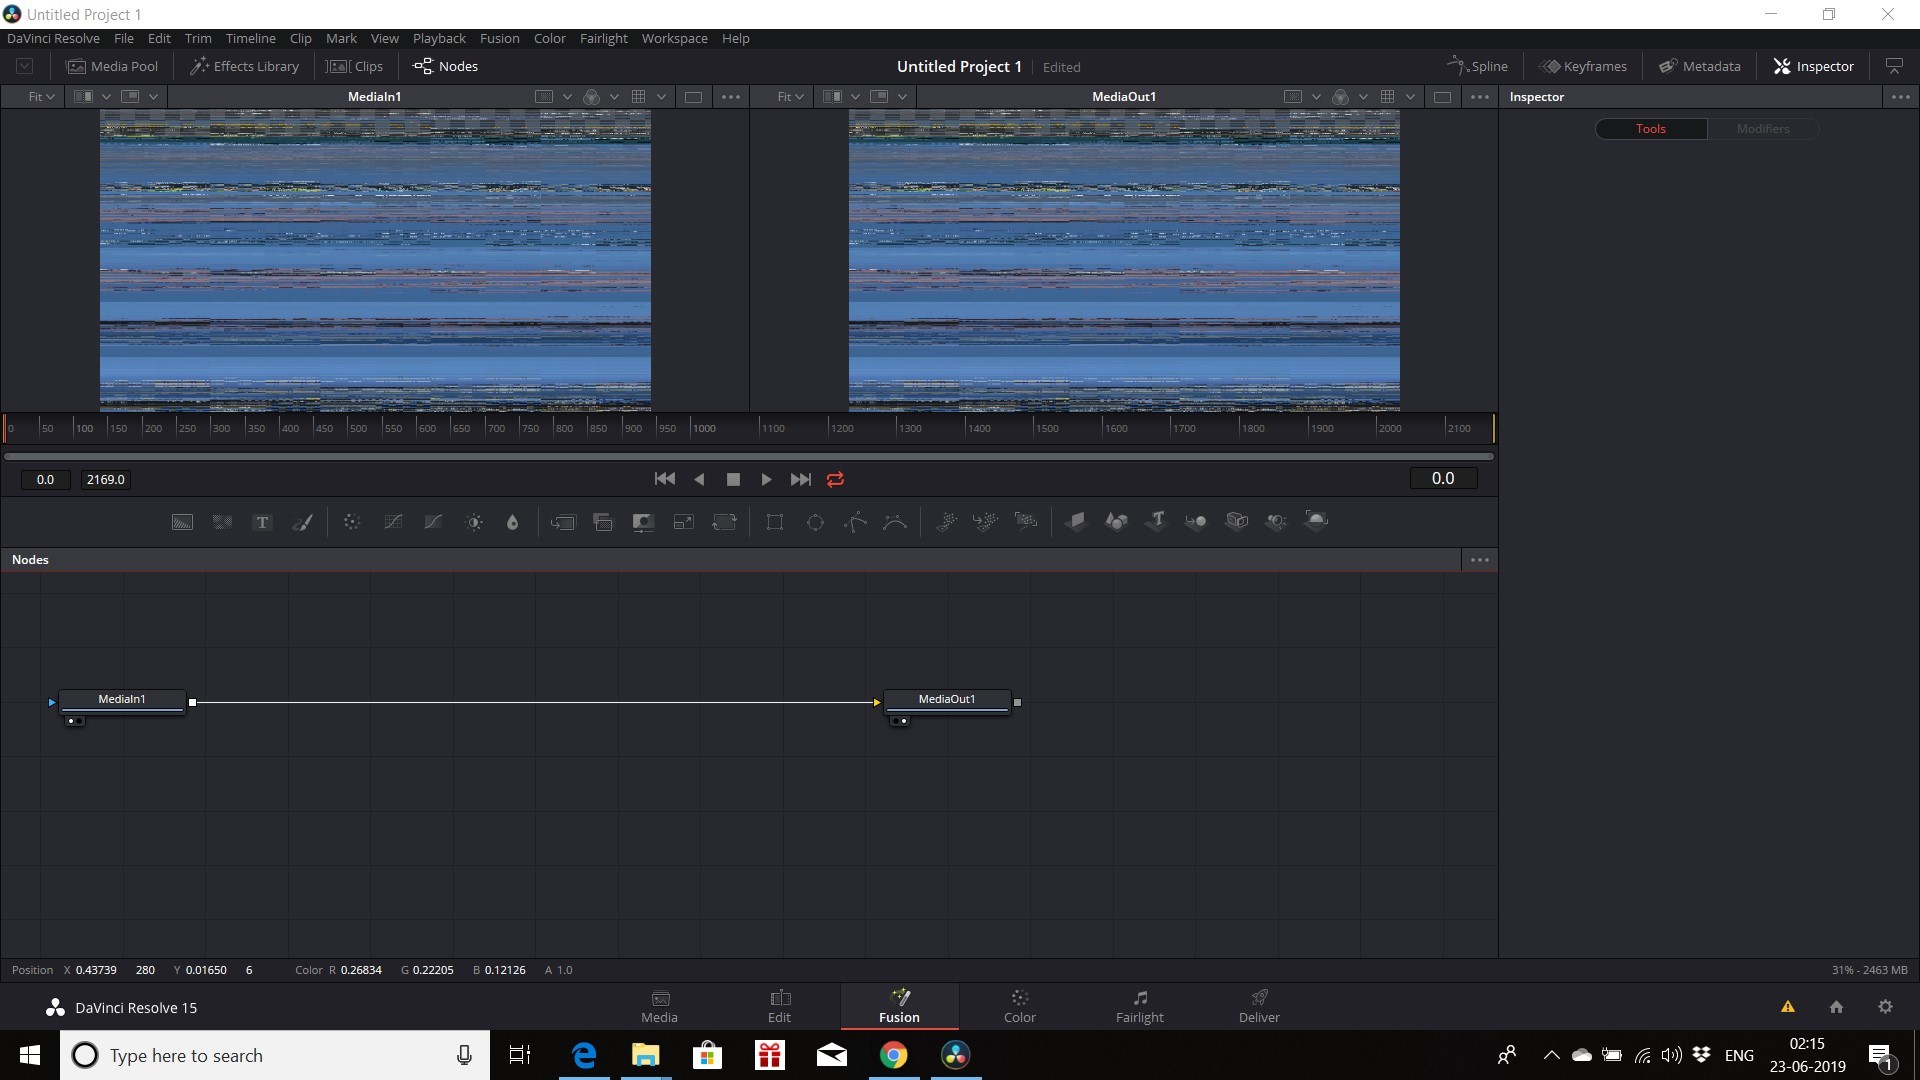
Task: Toggle loop playback mode
Action: (836, 479)
